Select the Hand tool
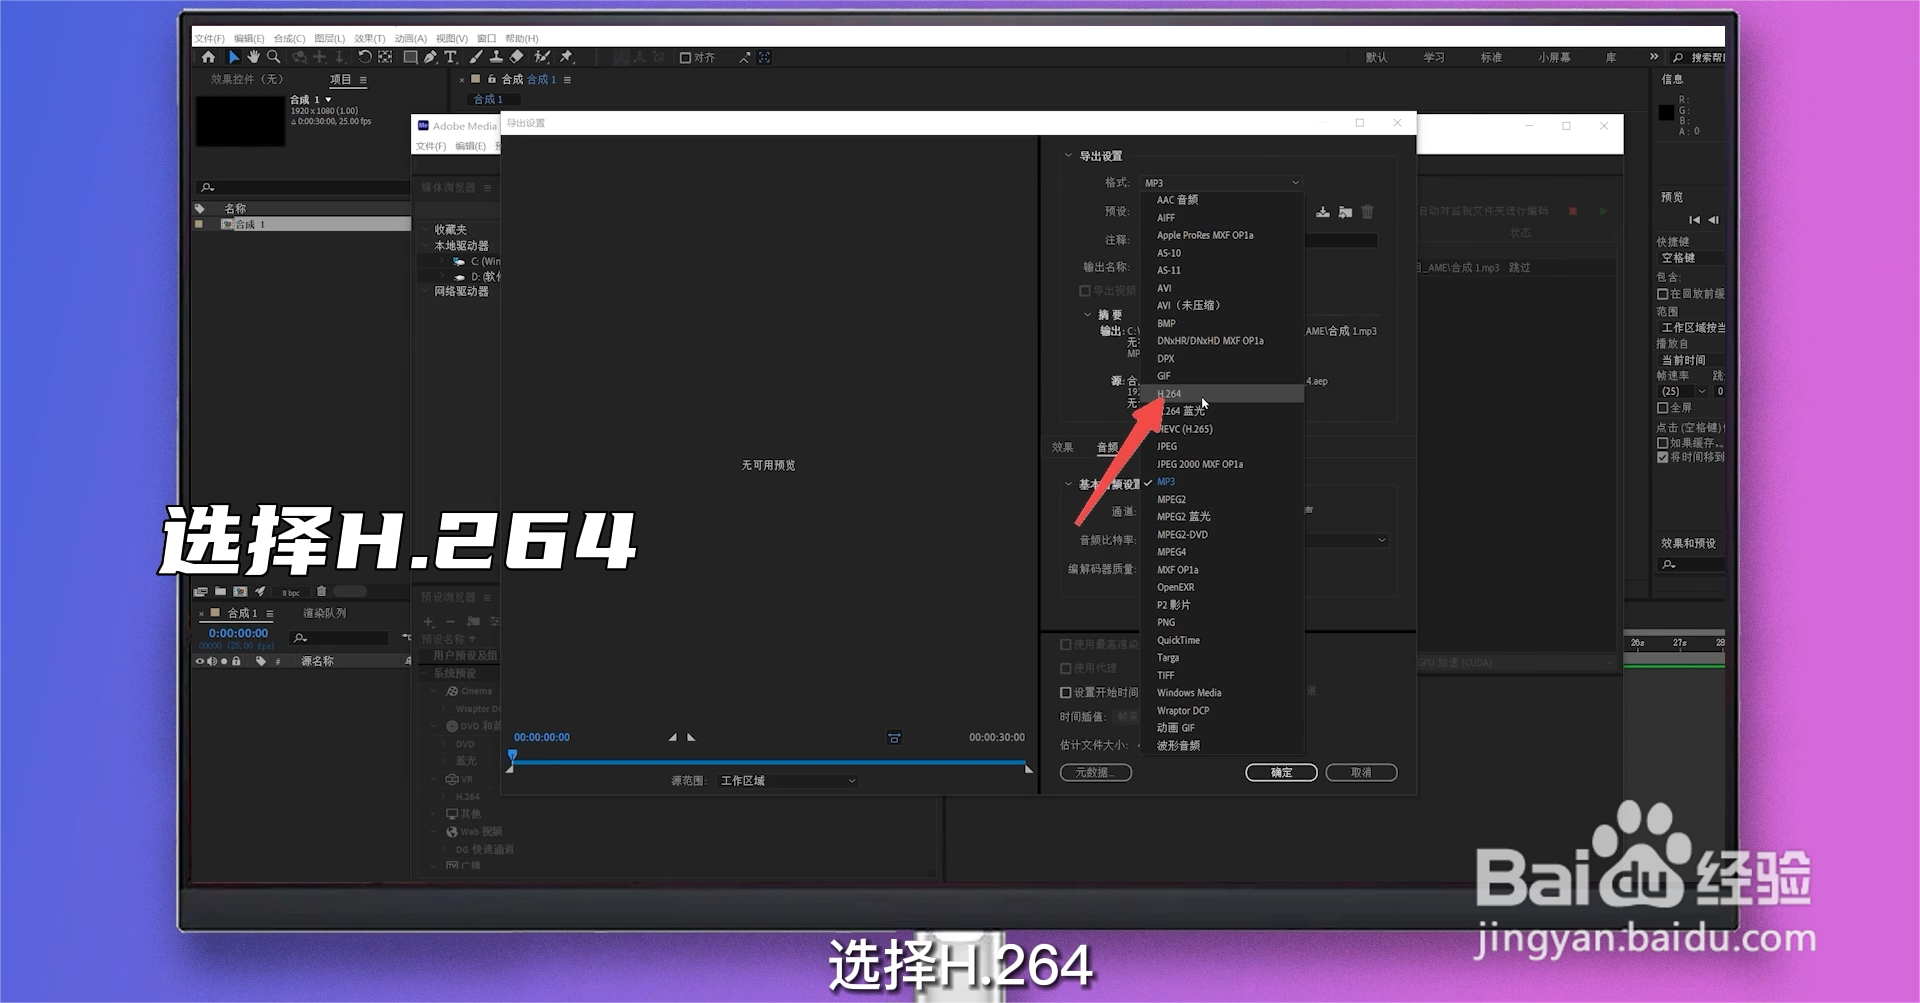 coord(253,57)
